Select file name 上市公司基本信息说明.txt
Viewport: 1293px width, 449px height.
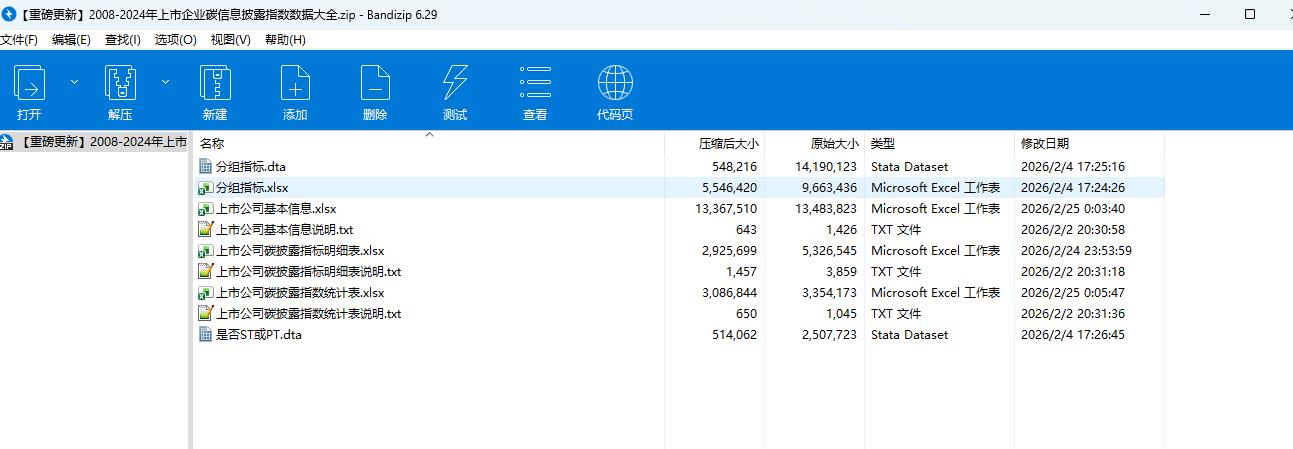tap(285, 230)
